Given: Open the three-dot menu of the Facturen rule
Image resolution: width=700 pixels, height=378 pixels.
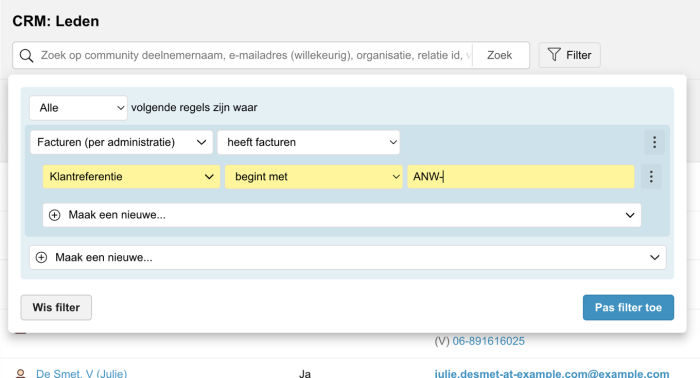Looking at the screenshot, I should 654,142.
